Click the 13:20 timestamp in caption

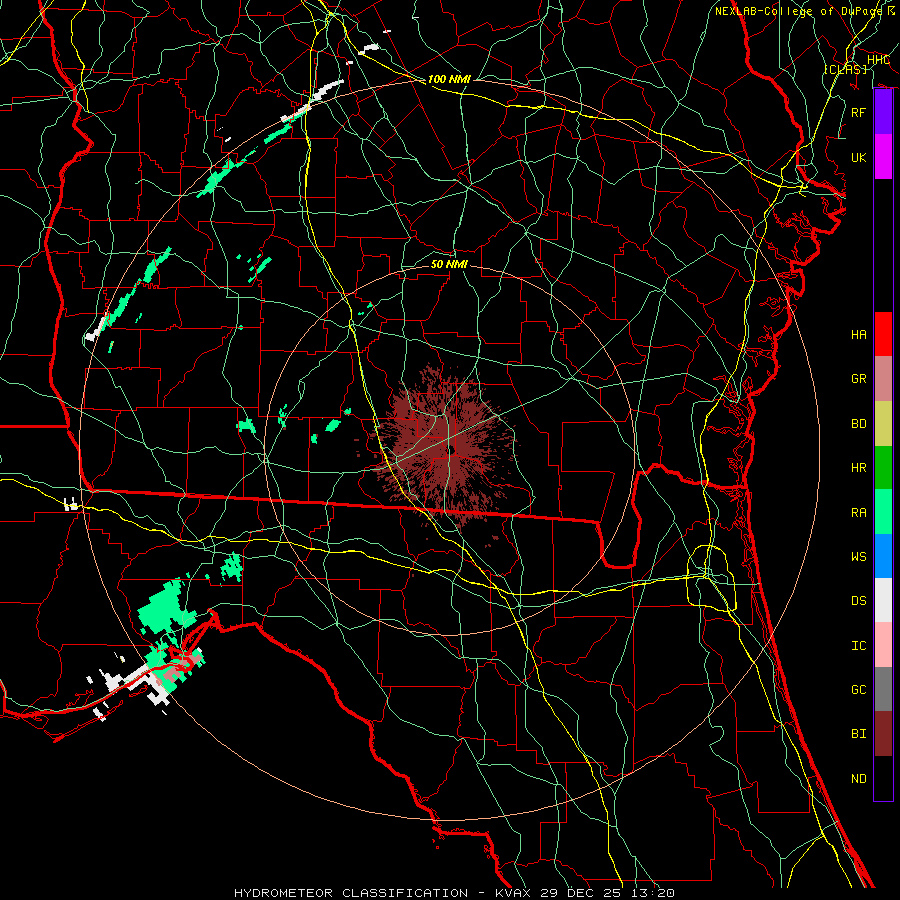coord(653,893)
